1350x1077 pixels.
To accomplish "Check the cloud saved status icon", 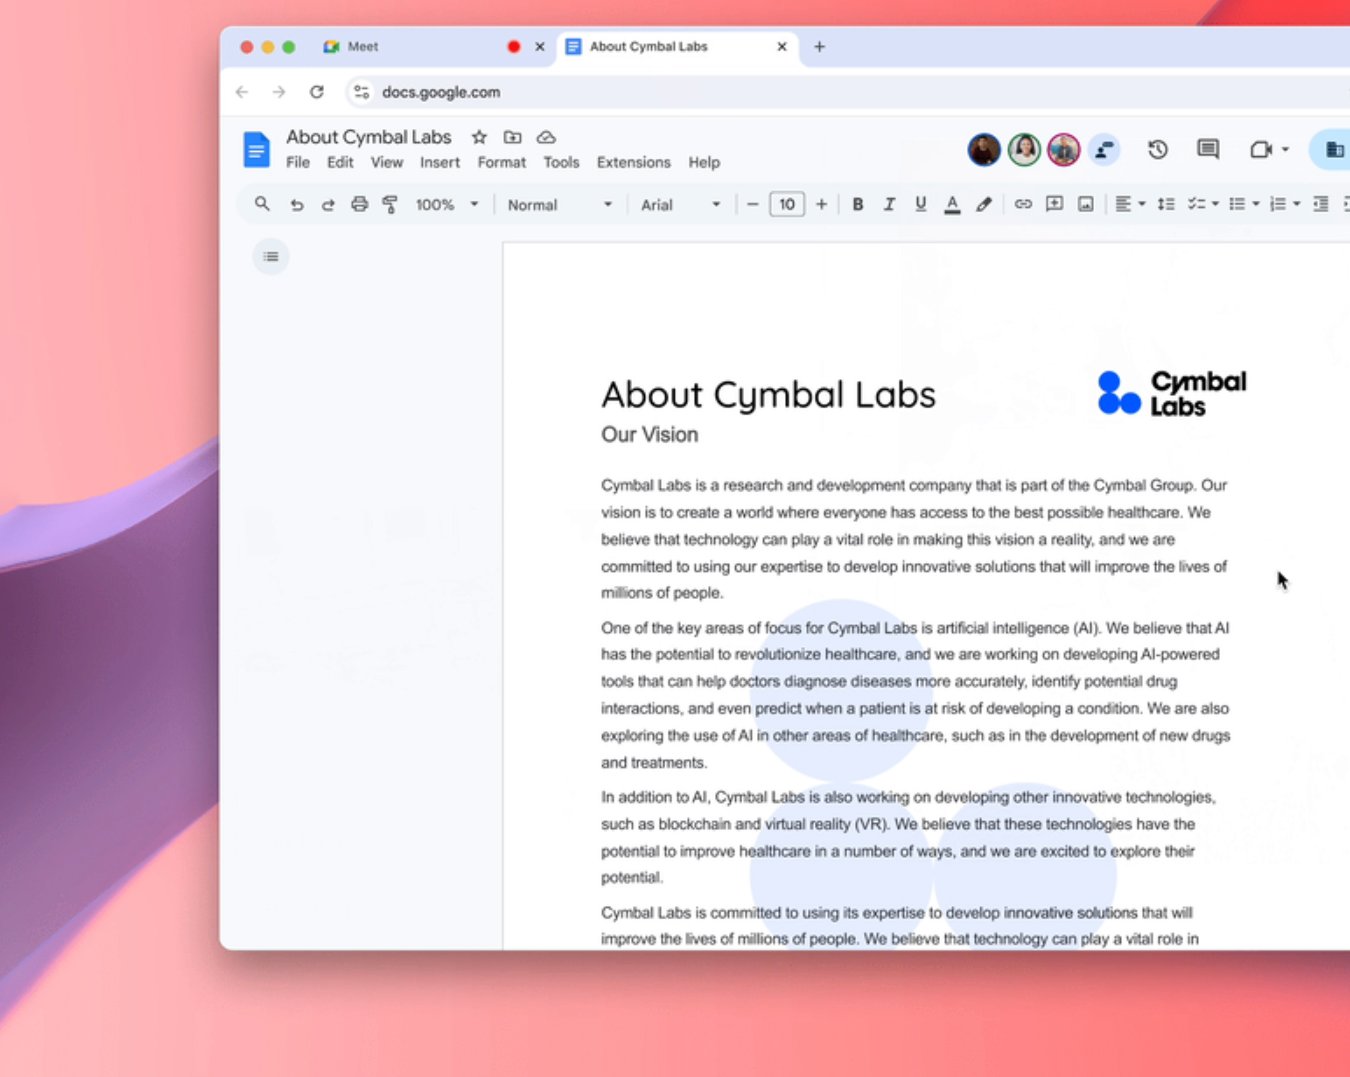I will 546,137.
